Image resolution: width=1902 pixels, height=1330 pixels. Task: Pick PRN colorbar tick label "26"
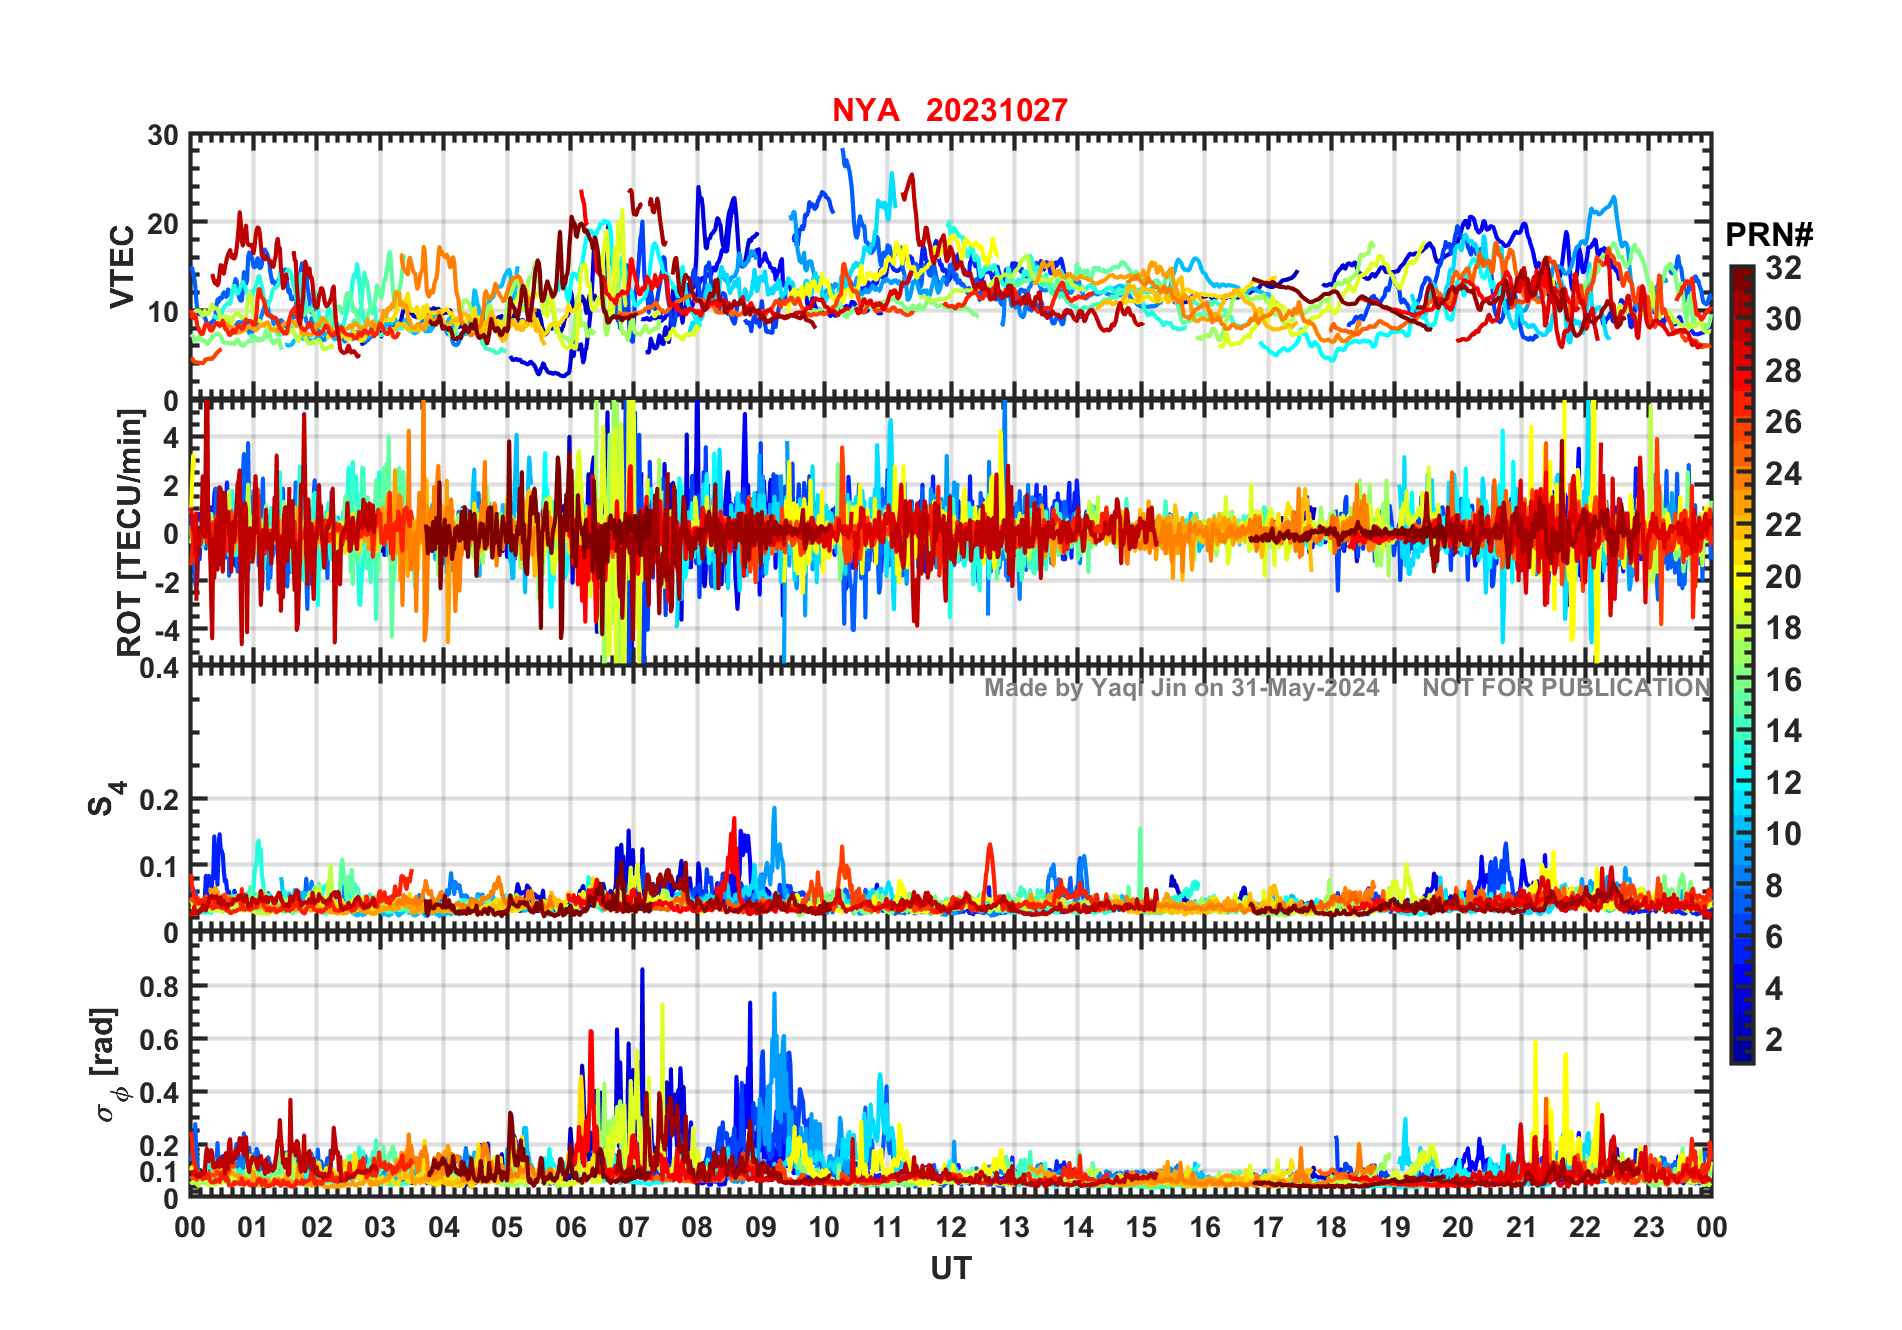(1783, 422)
